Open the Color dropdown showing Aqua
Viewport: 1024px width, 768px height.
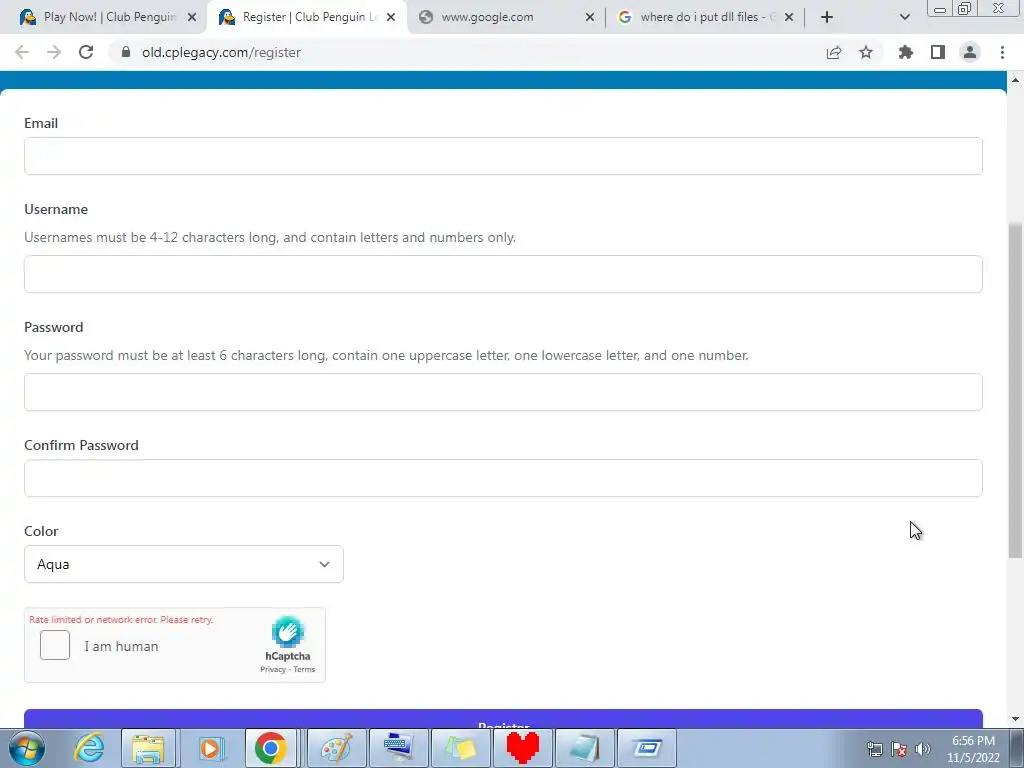[x=184, y=564]
